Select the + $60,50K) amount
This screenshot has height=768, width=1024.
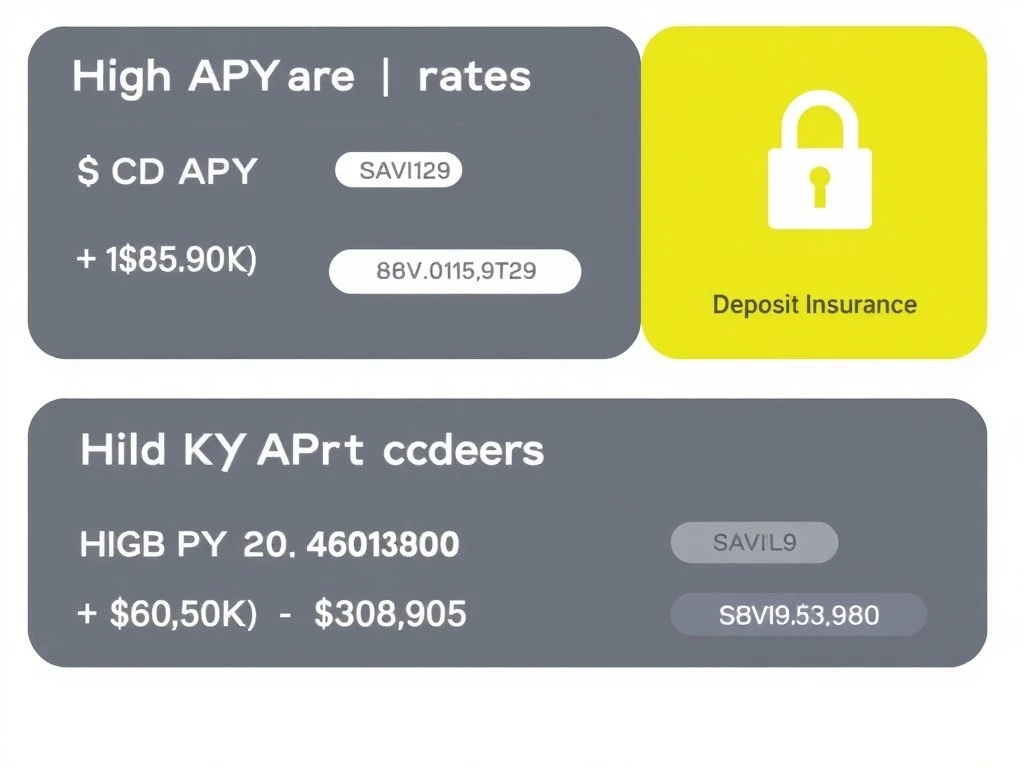click(x=167, y=614)
